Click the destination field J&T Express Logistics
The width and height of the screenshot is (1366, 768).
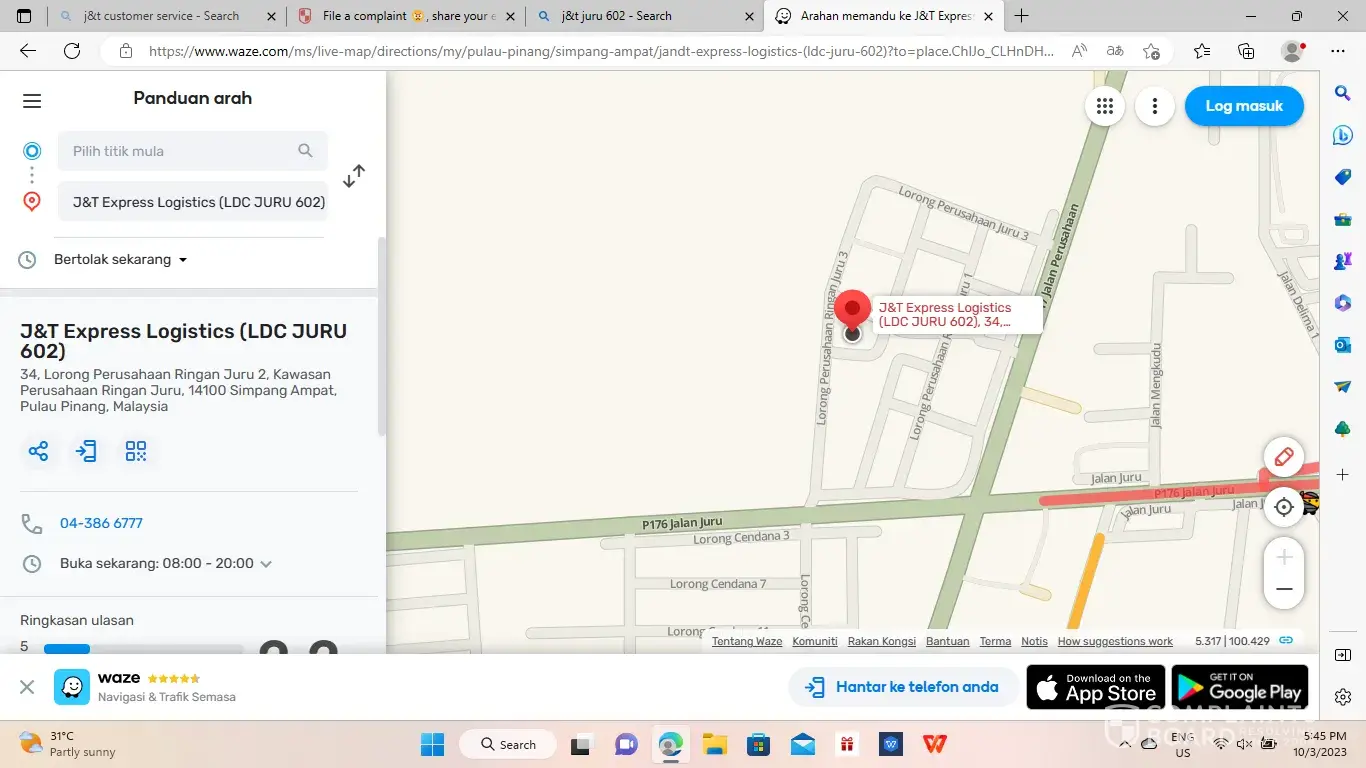(193, 202)
